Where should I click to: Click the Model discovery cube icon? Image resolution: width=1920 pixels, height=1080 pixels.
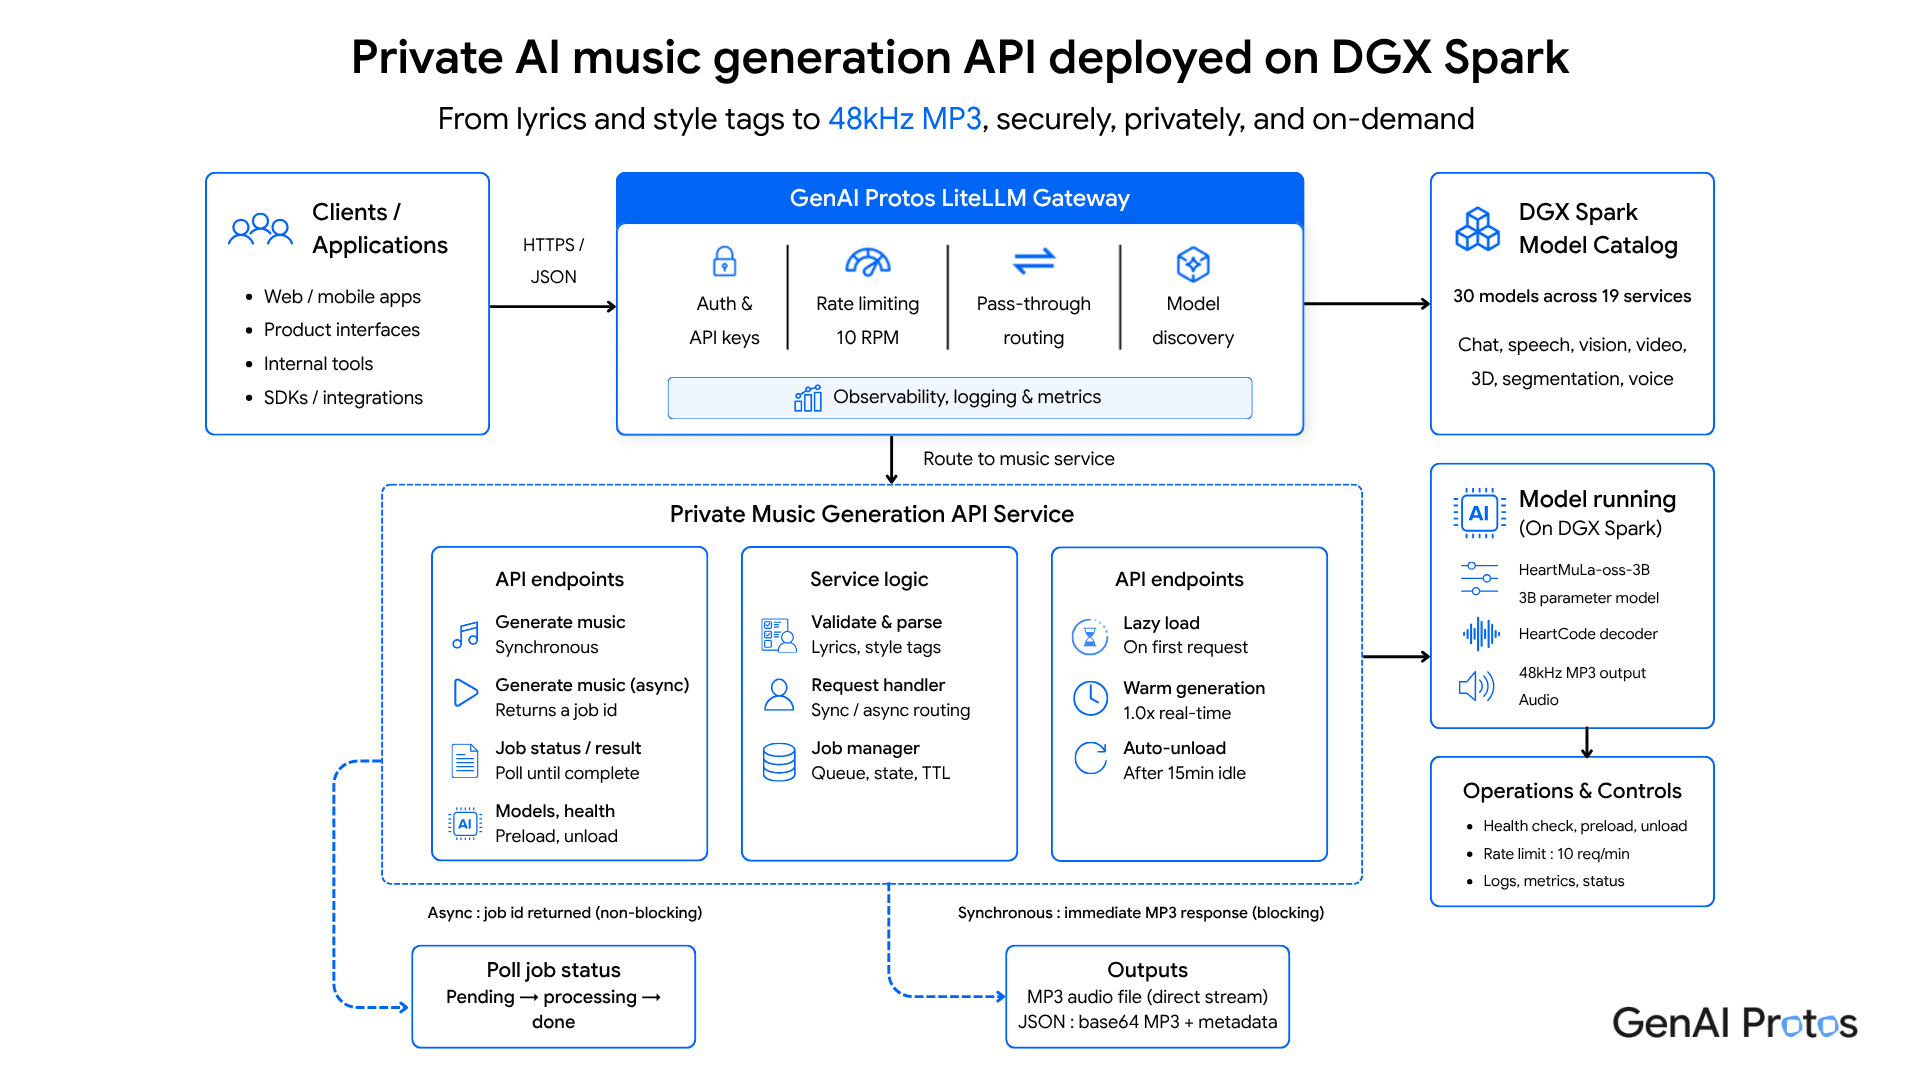(1193, 264)
